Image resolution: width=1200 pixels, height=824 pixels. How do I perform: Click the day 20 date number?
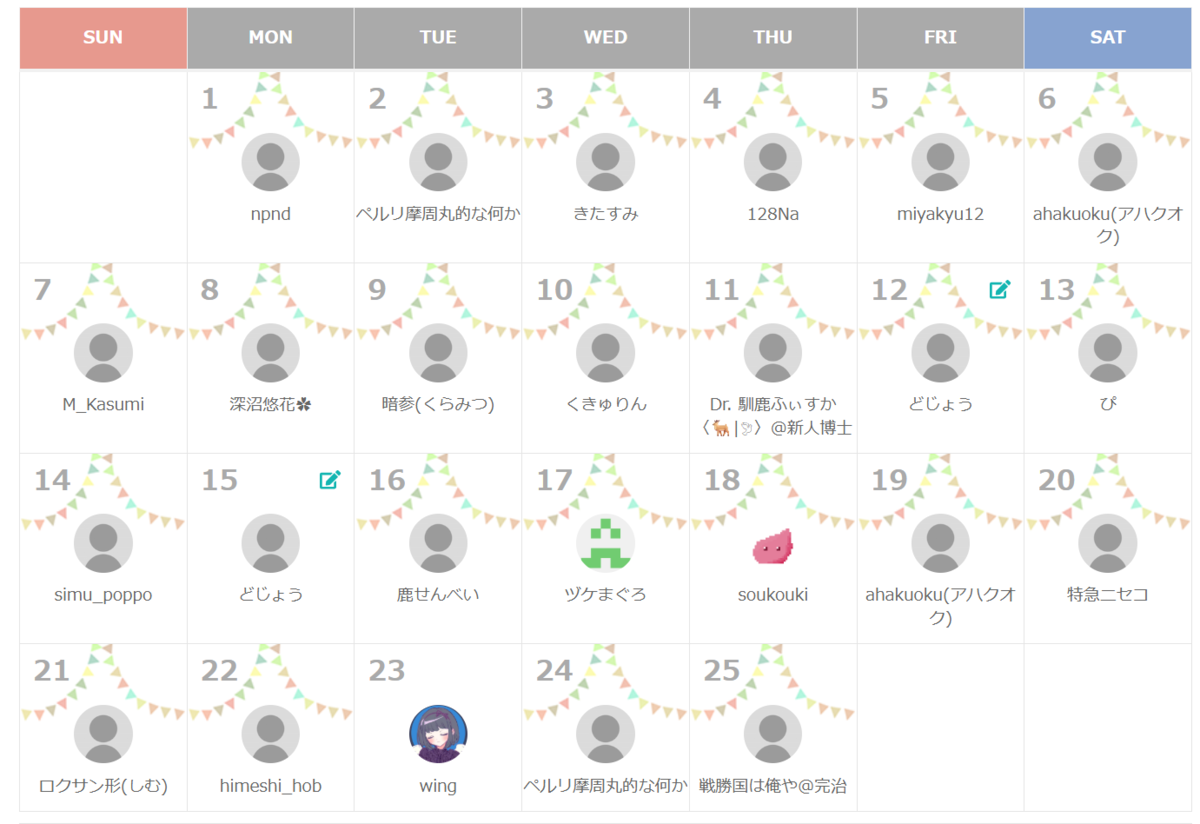(1056, 480)
